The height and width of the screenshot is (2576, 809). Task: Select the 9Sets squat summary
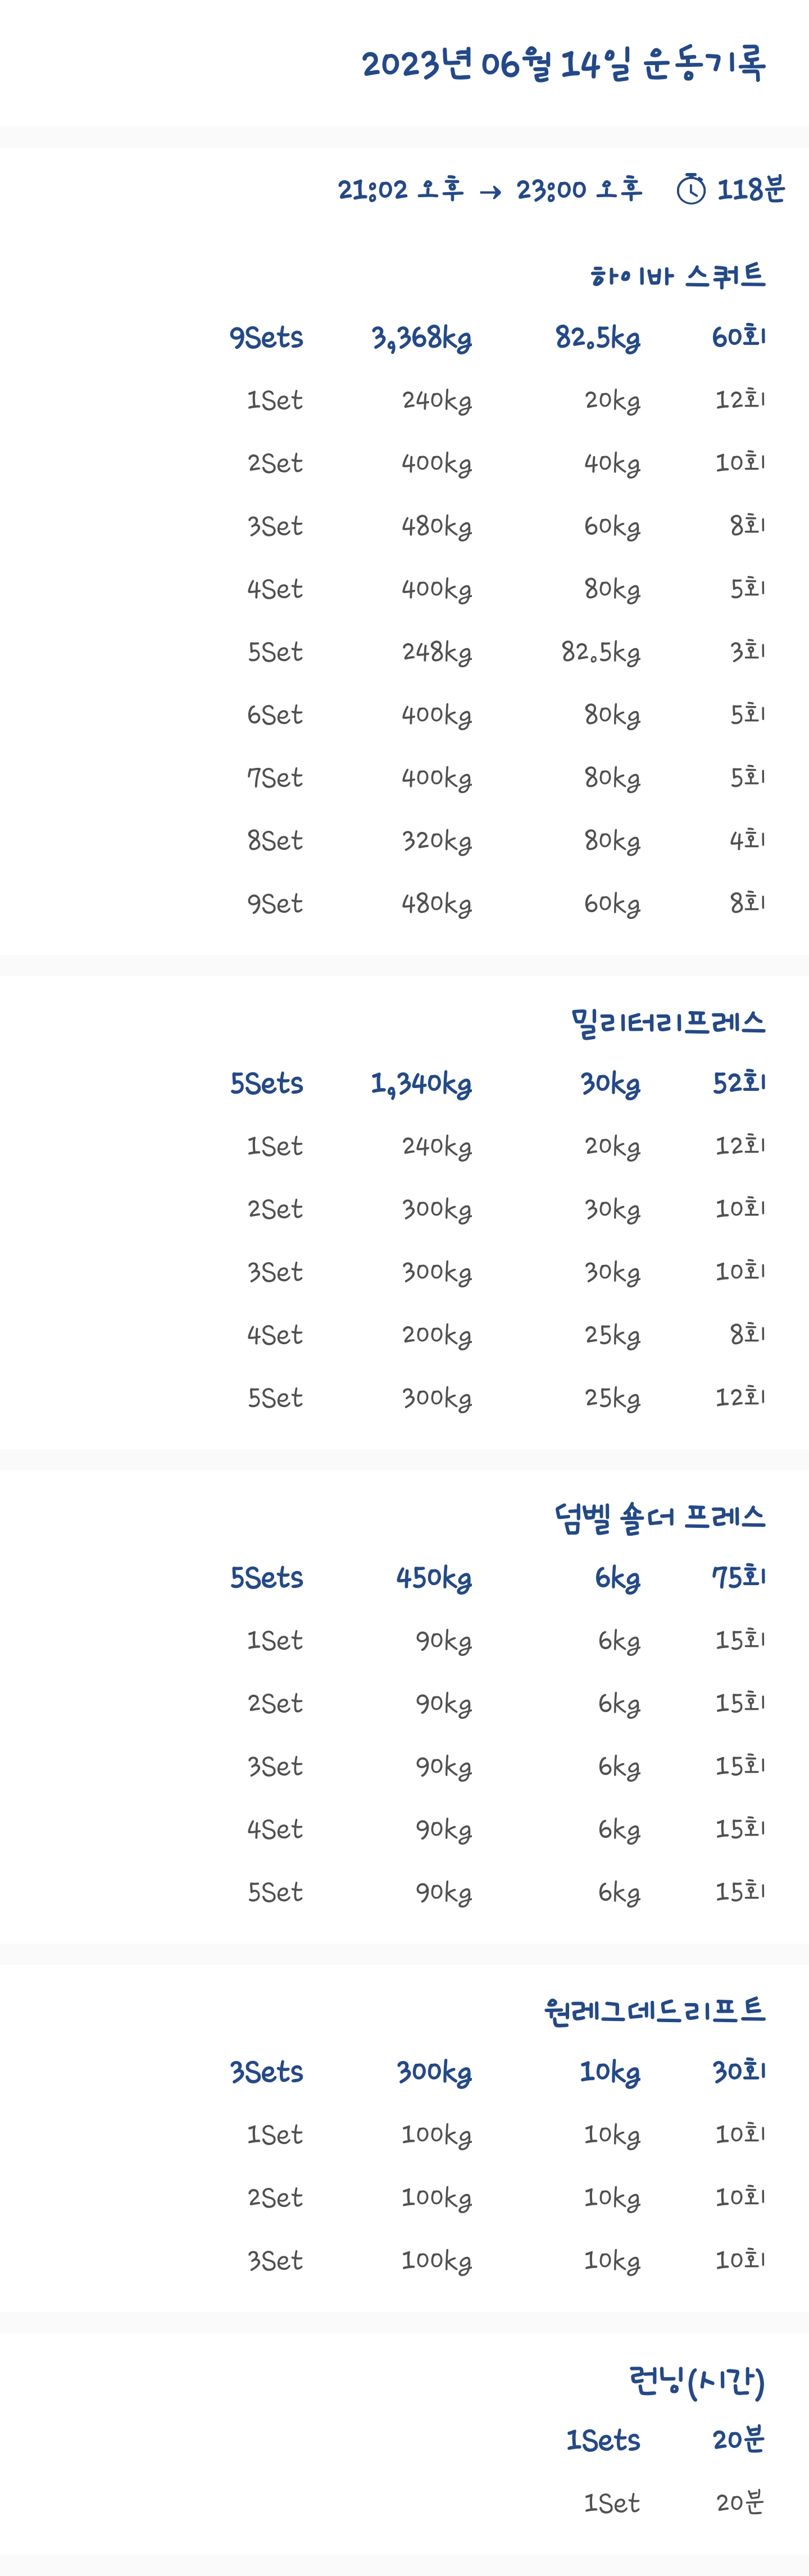click(x=266, y=338)
